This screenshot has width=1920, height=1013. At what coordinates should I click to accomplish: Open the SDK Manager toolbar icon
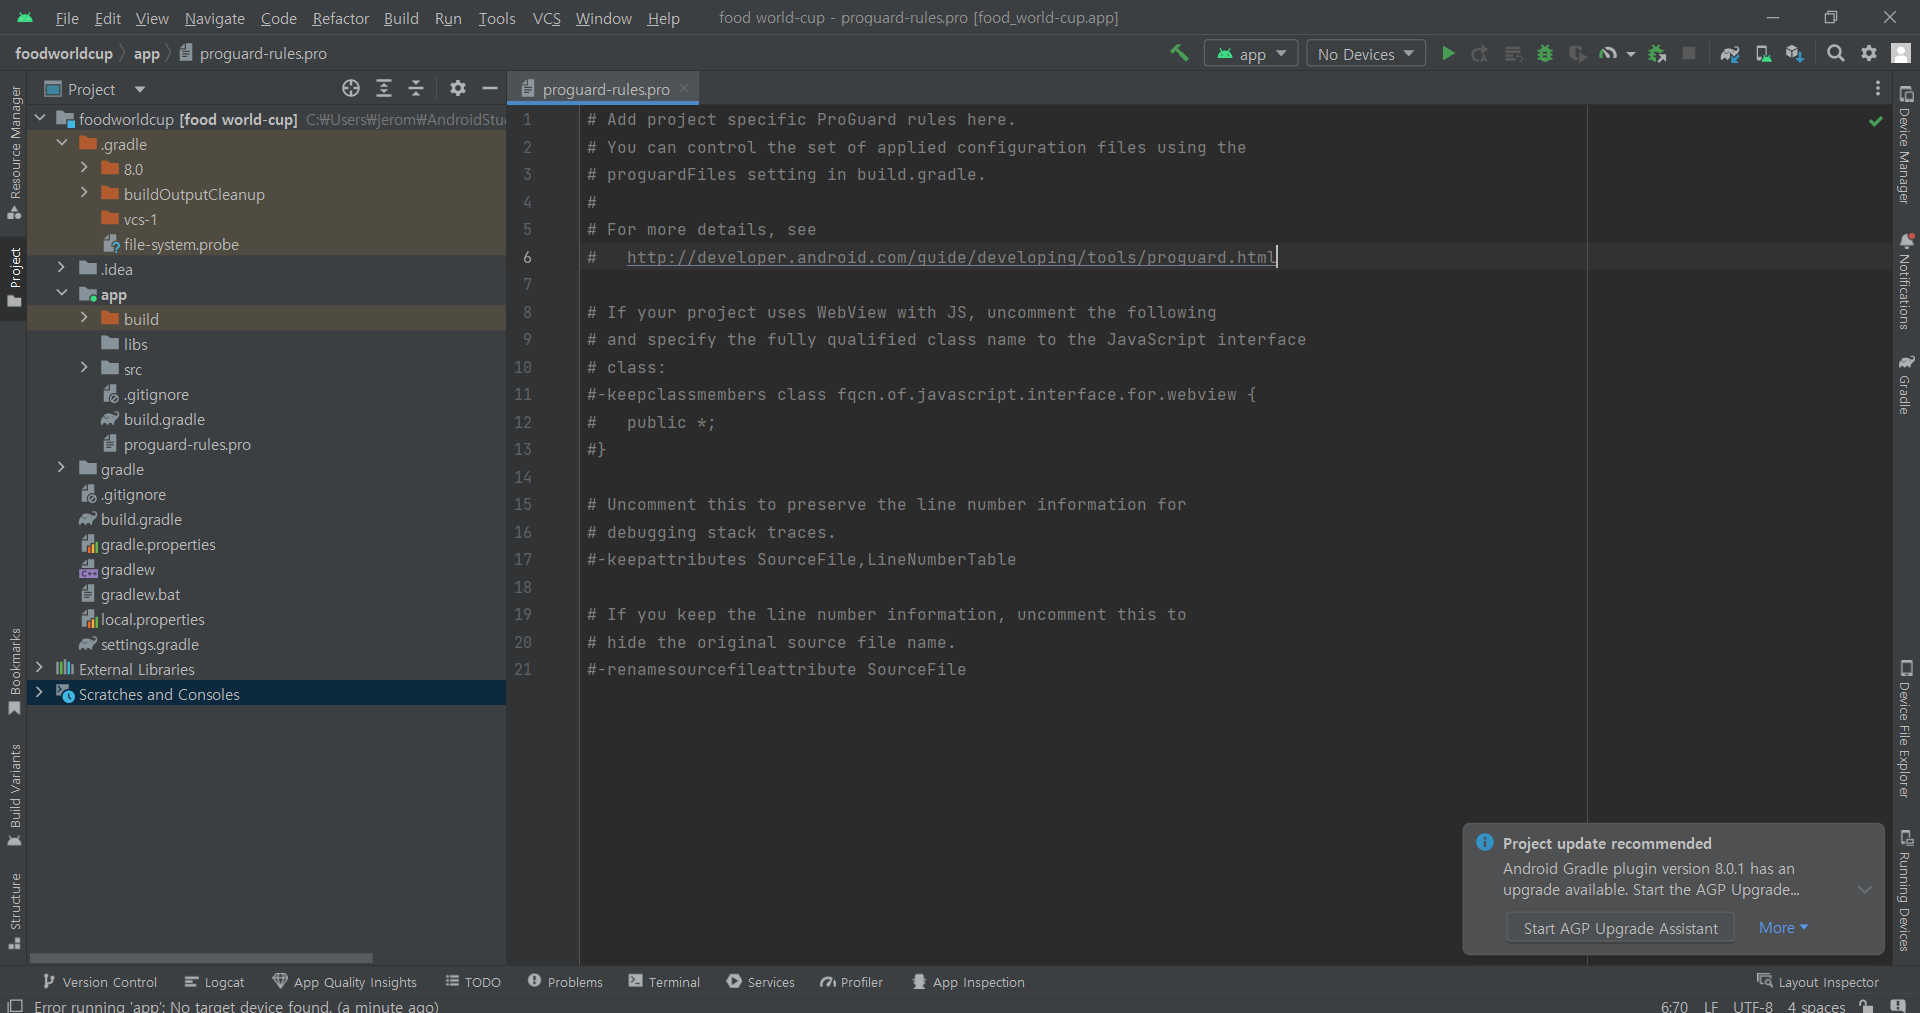point(1795,53)
